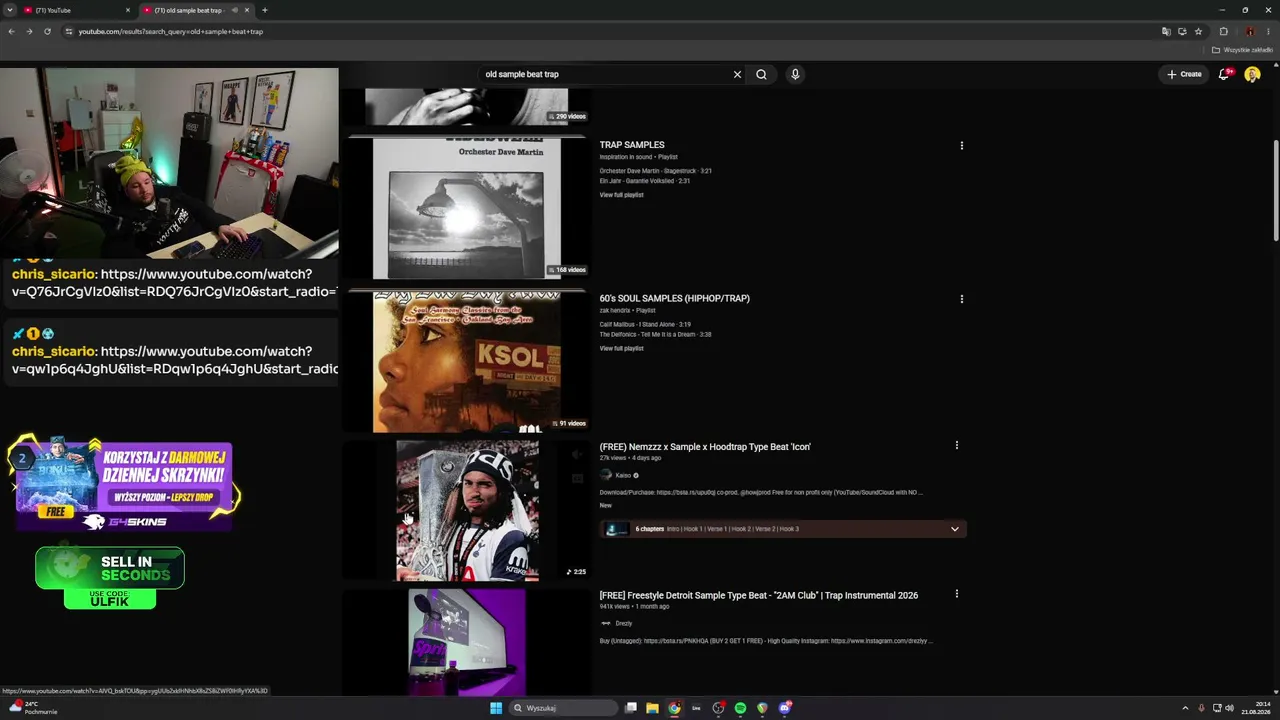The image size is (1280, 720).
Task: Open the Kaioo channel name
Action: coord(623,475)
